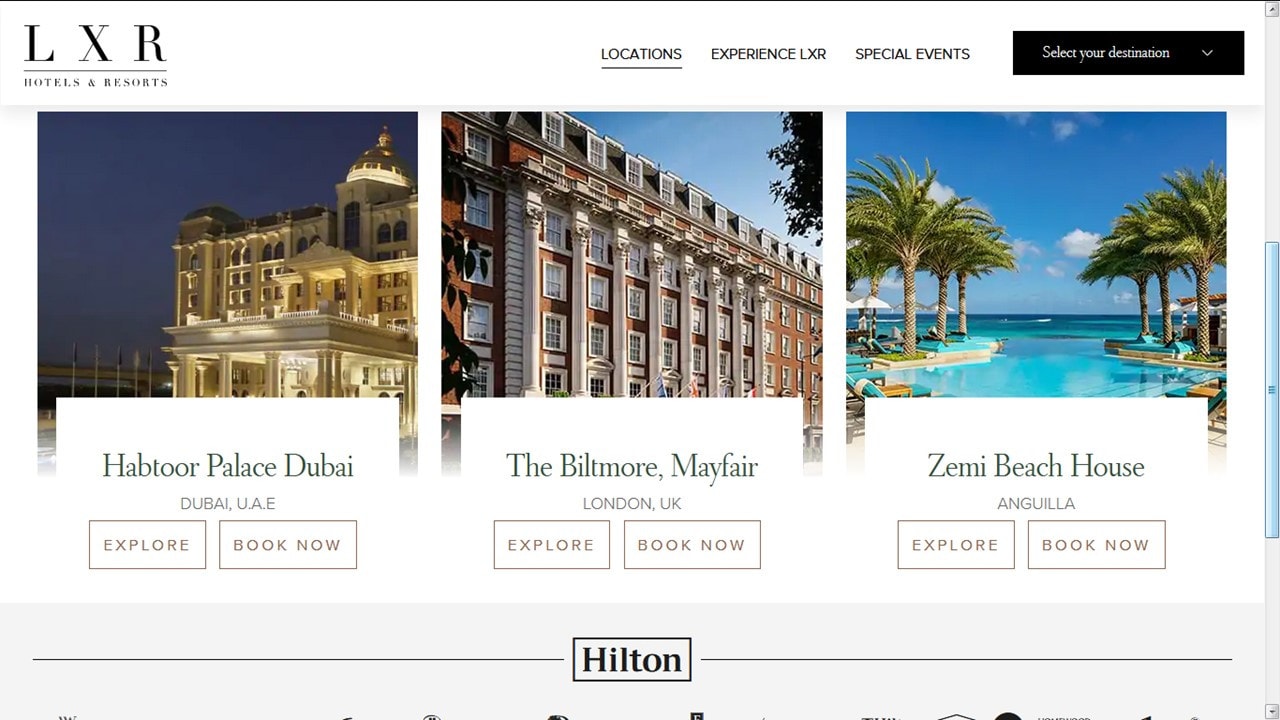Book now at The Biltmore, Mayfair
The image size is (1280, 720).
pyautogui.click(x=692, y=545)
